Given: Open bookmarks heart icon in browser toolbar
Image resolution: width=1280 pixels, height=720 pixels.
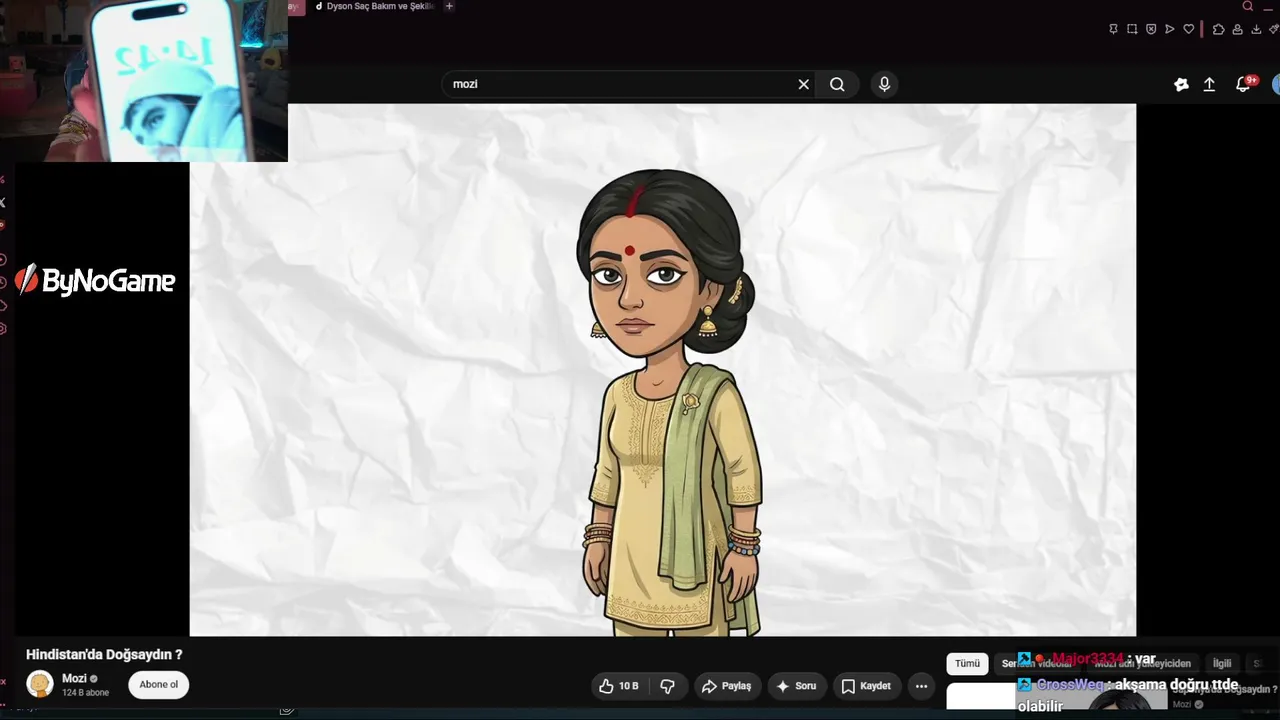Looking at the screenshot, I should click(1188, 29).
